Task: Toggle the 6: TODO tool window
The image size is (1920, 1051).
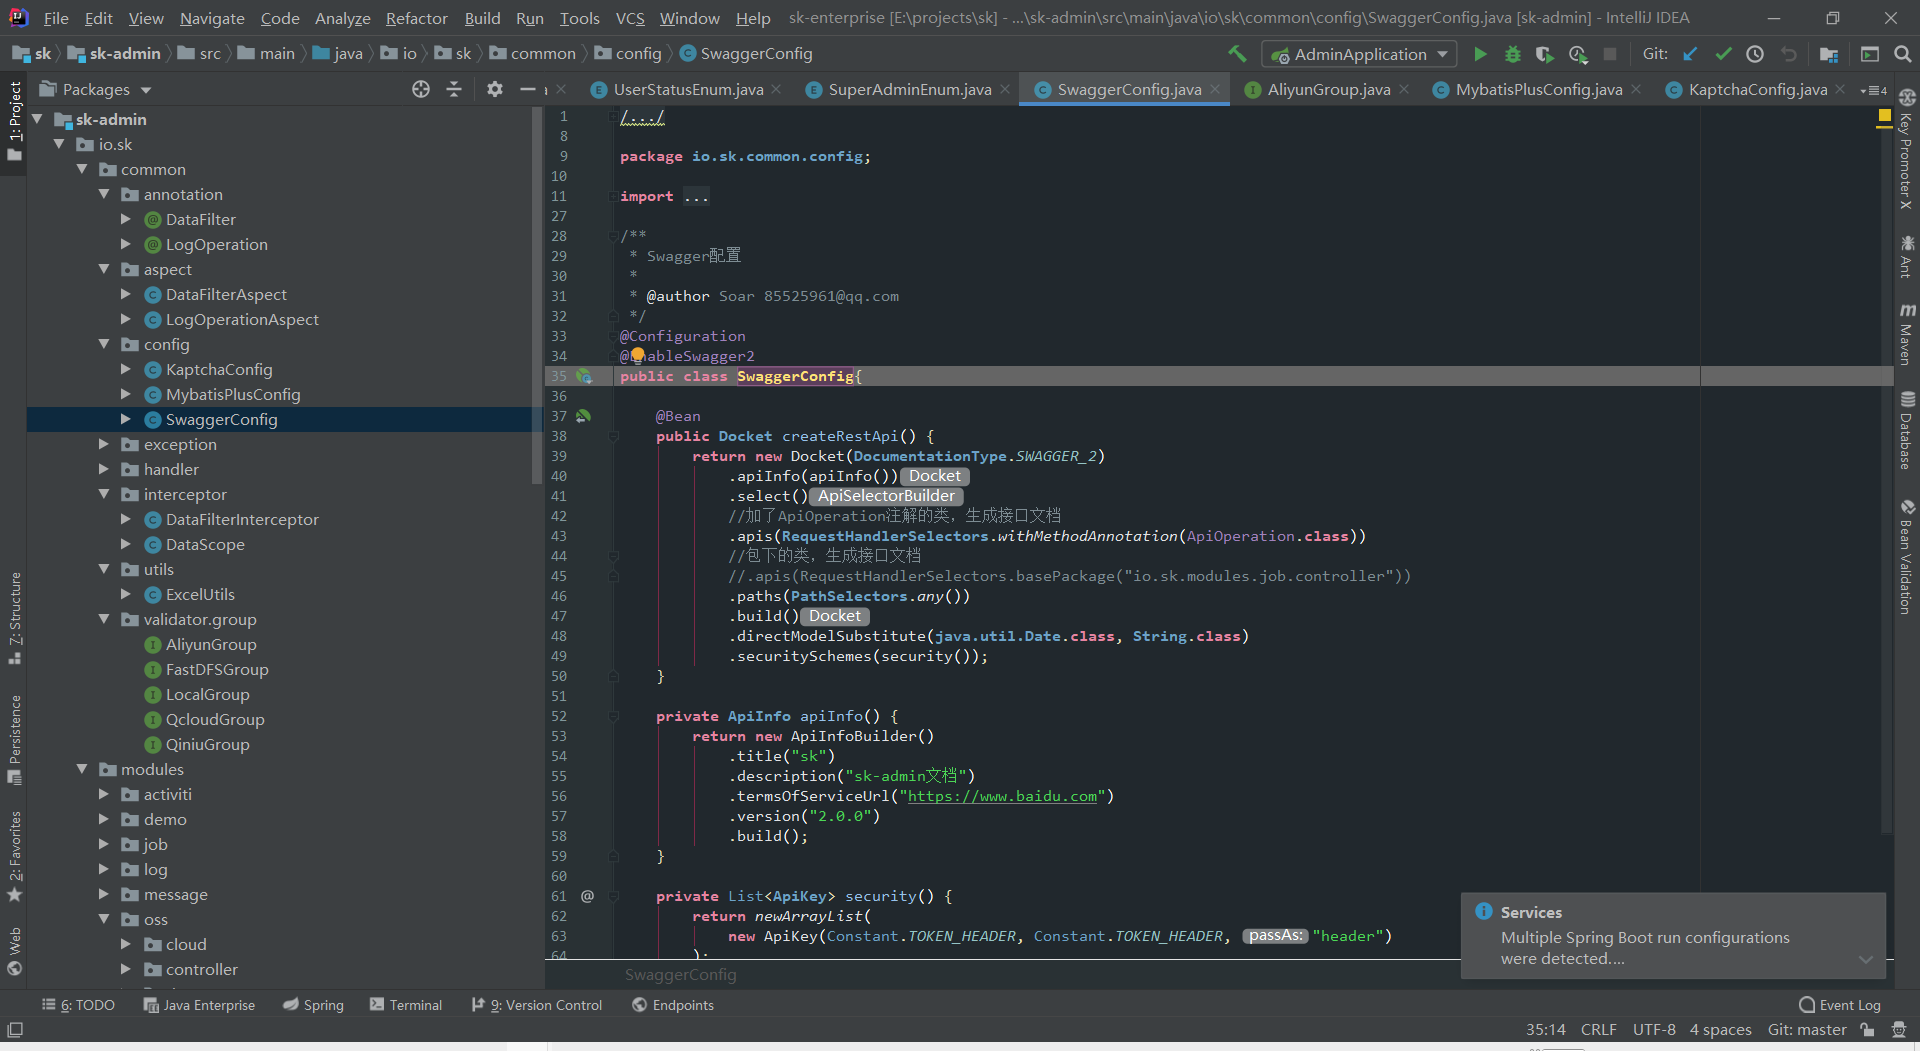Action: pyautogui.click(x=78, y=1005)
